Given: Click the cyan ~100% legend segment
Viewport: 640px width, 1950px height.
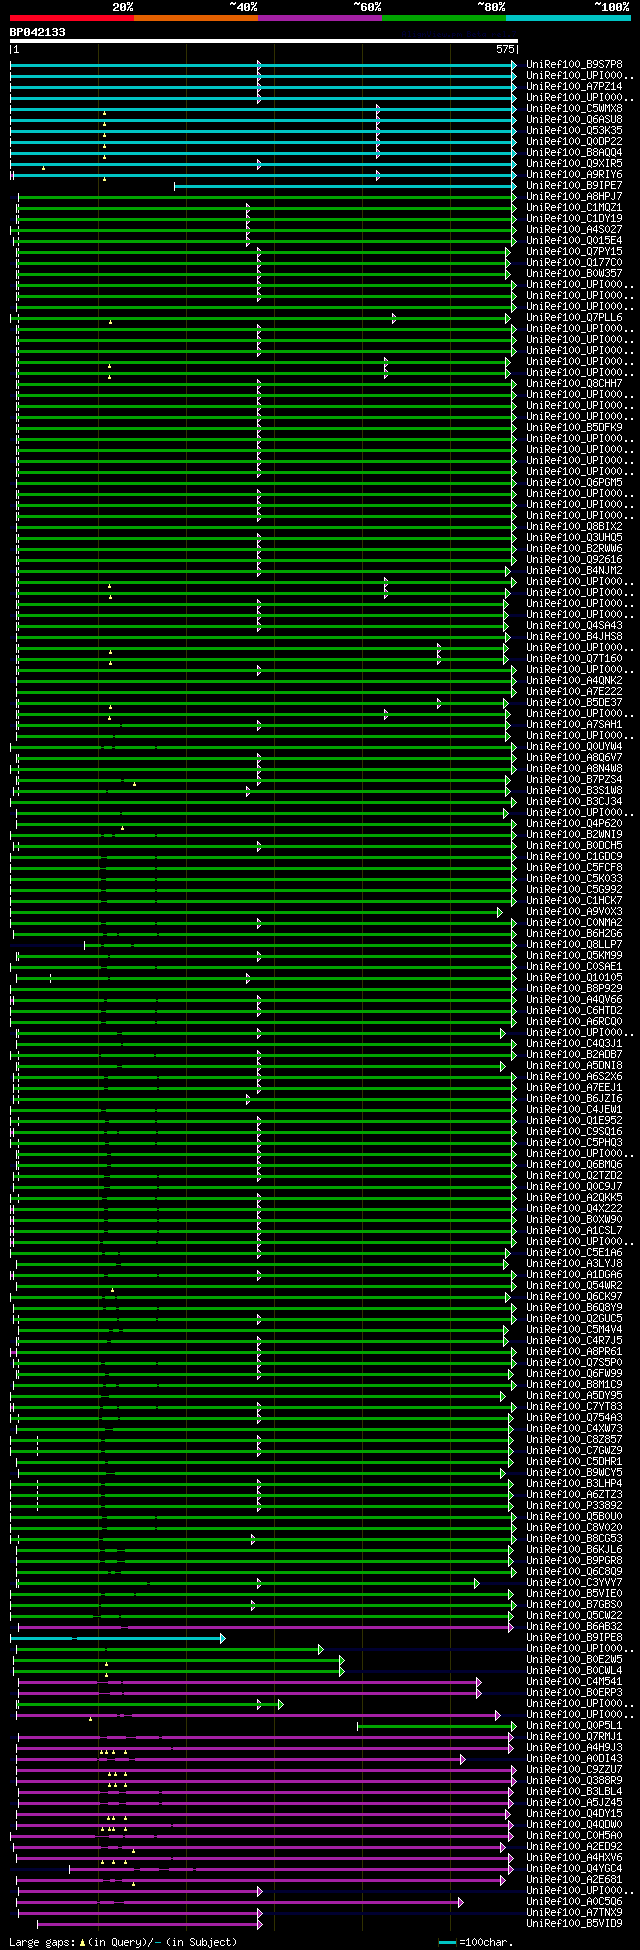Looking at the screenshot, I should coord(568,18).
